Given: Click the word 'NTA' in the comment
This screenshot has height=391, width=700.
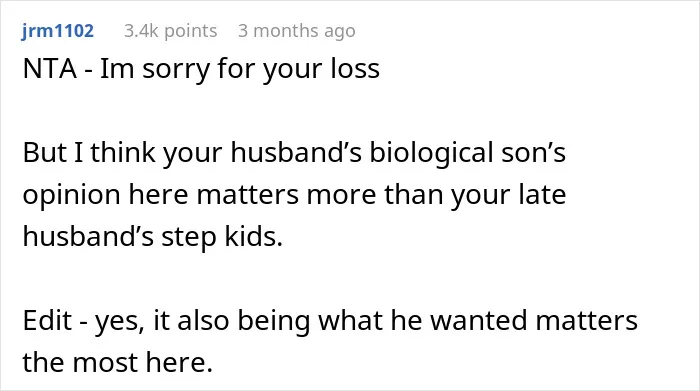Looking at the screenshot, I should point(50,69).
